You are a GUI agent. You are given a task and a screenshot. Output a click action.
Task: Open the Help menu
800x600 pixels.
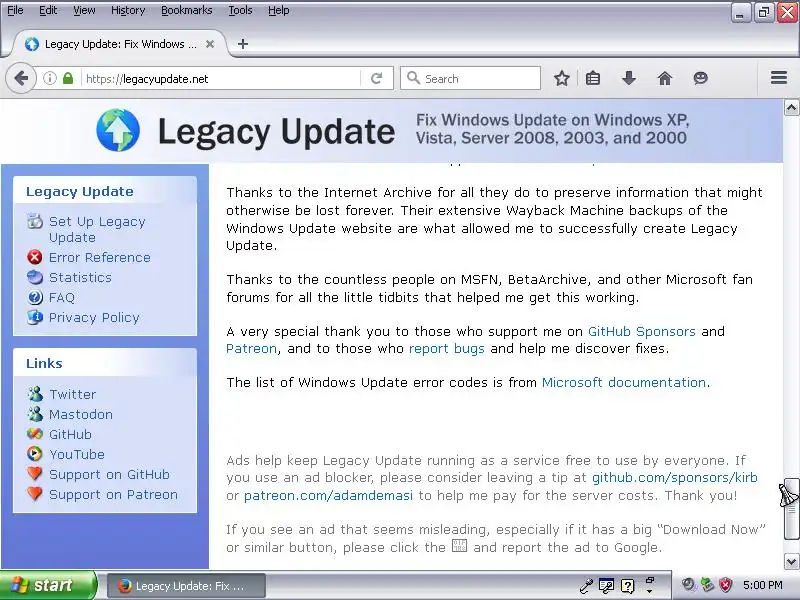tap(279, 10)
